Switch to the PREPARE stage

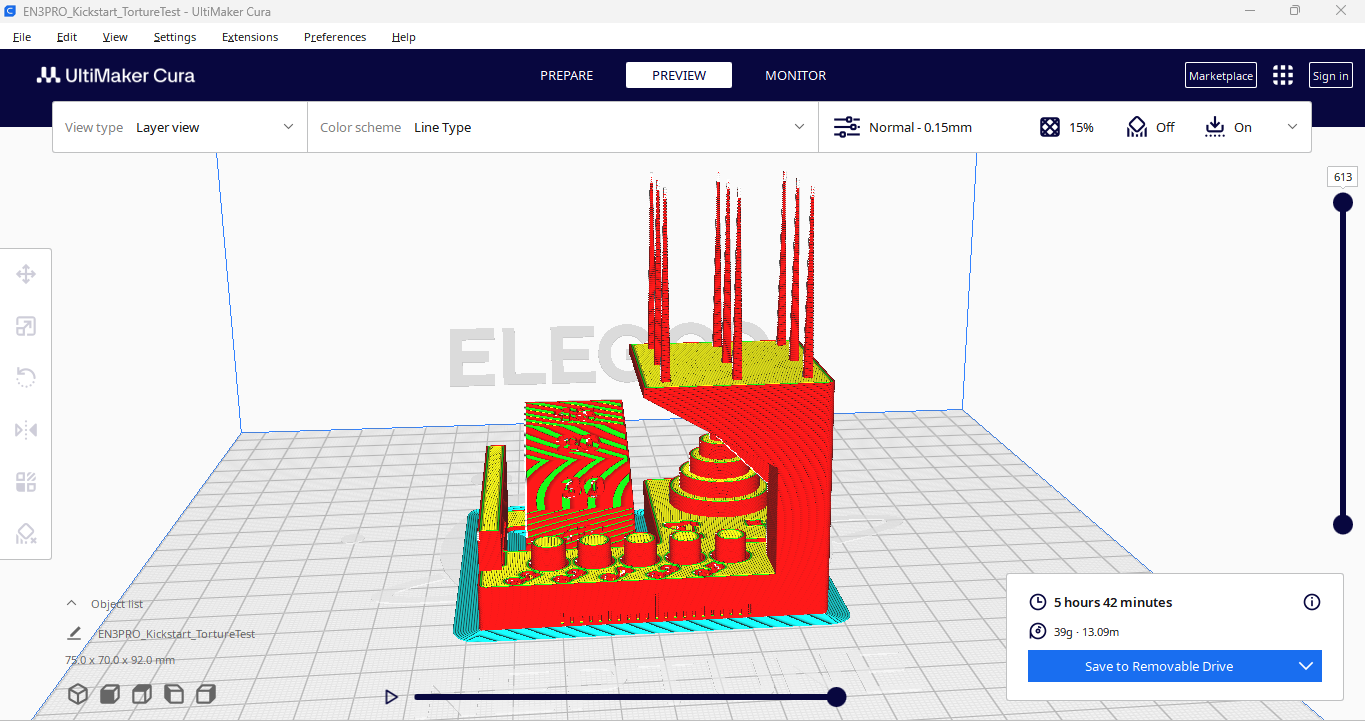coord(567,75)
